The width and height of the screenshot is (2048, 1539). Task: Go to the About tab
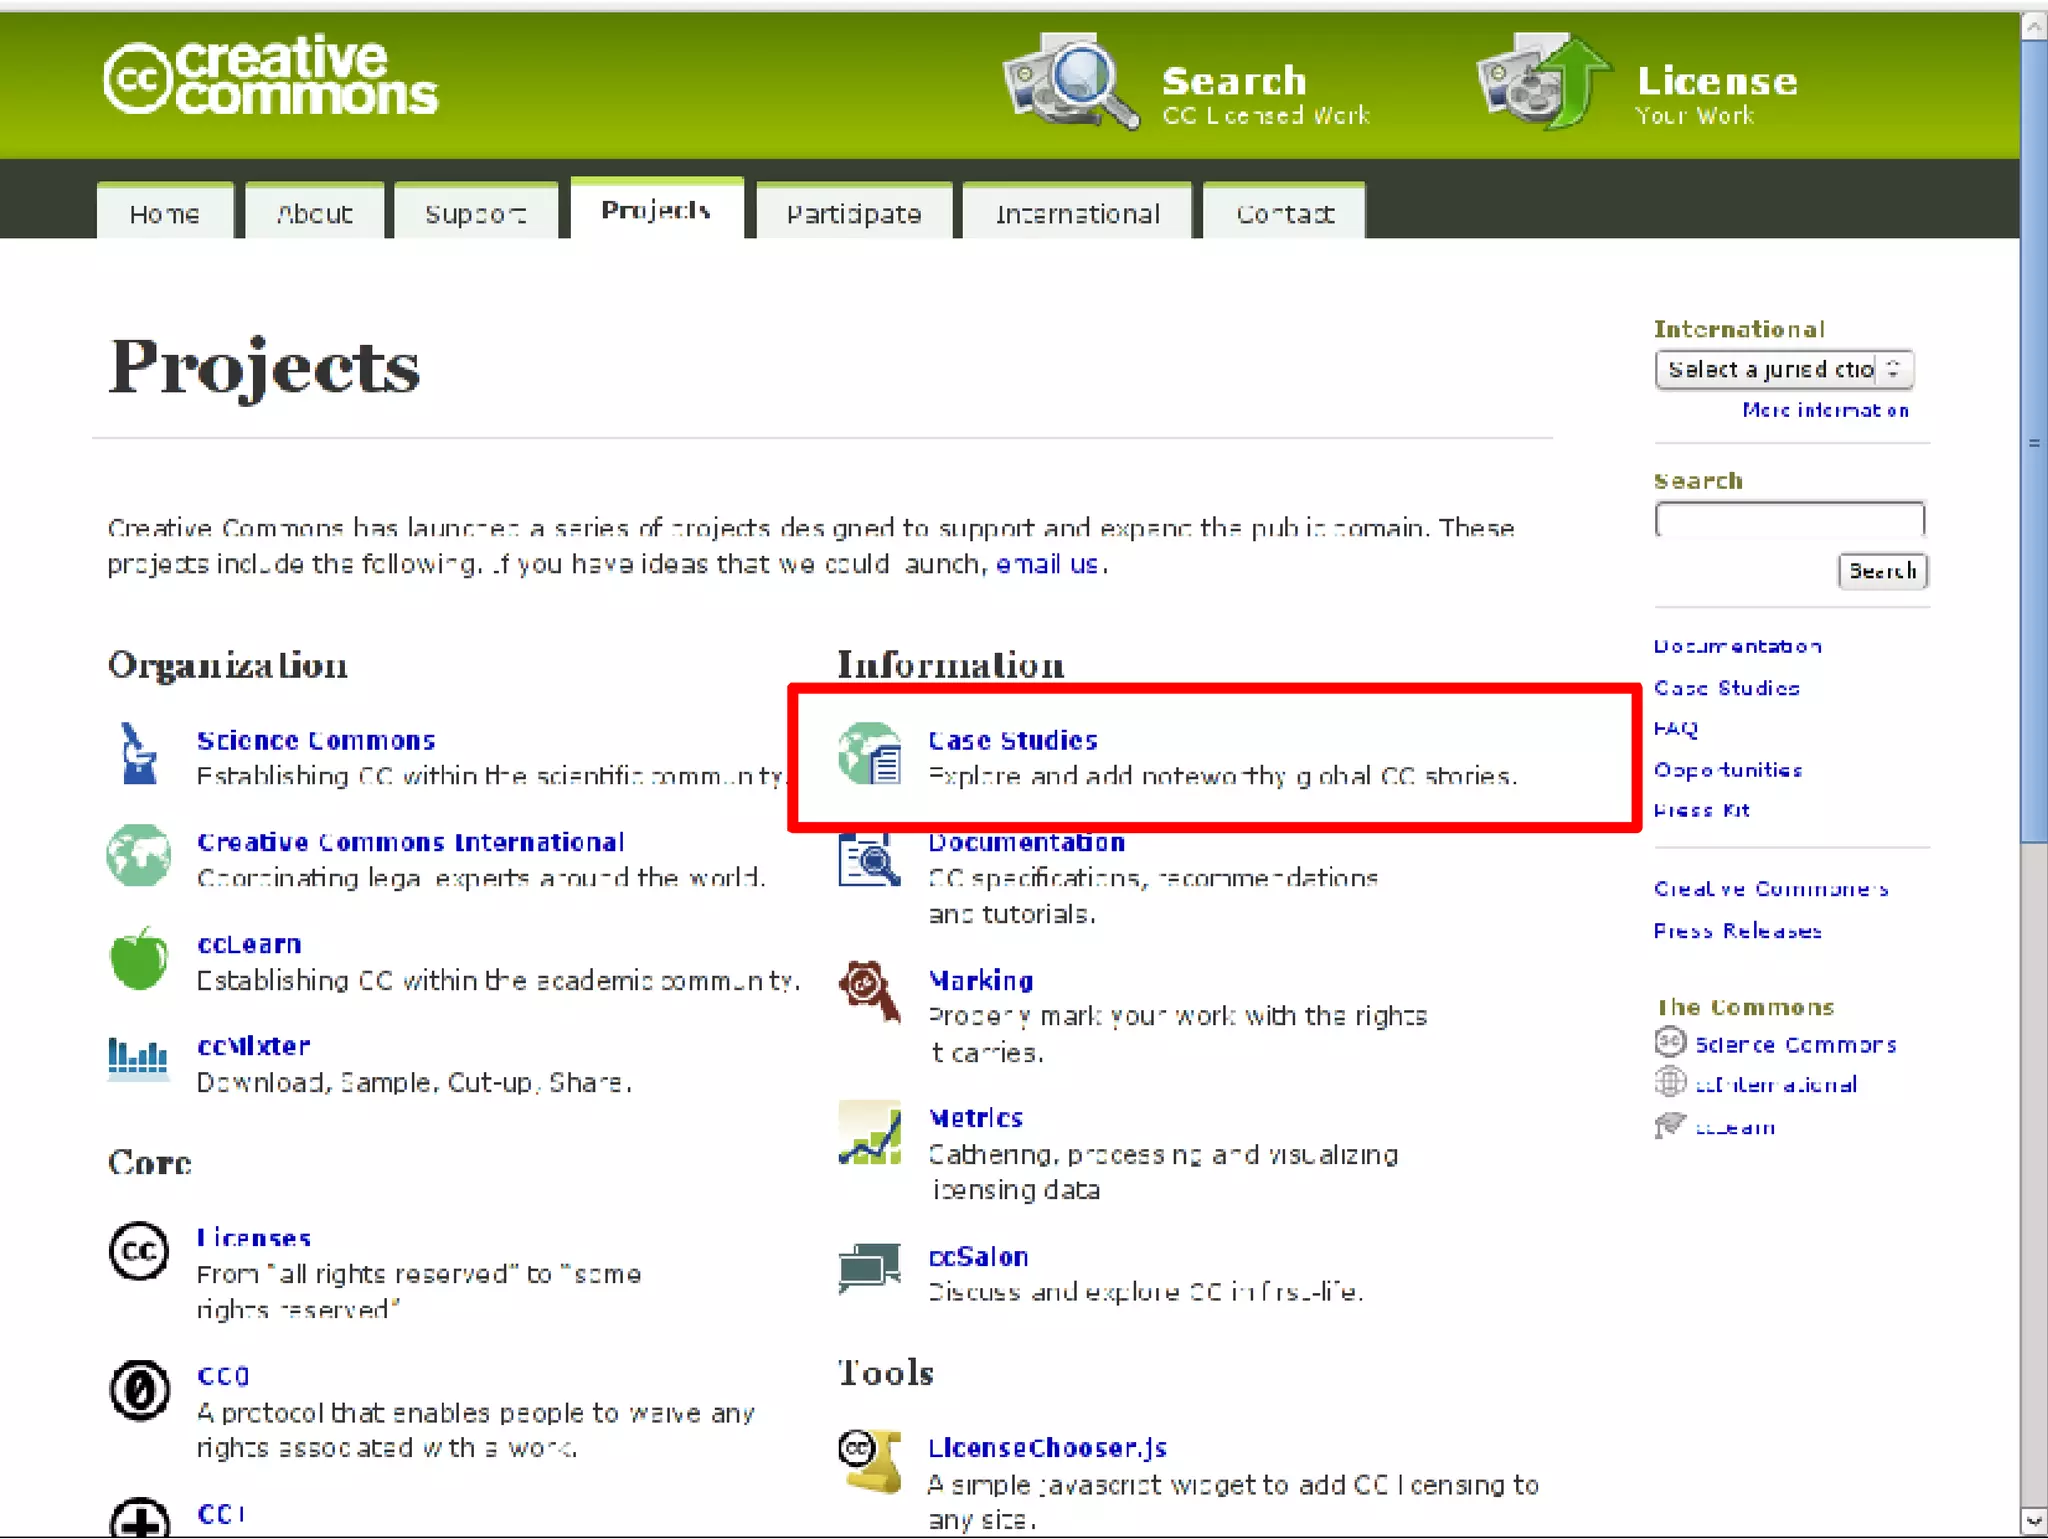[x=314, y=213]
